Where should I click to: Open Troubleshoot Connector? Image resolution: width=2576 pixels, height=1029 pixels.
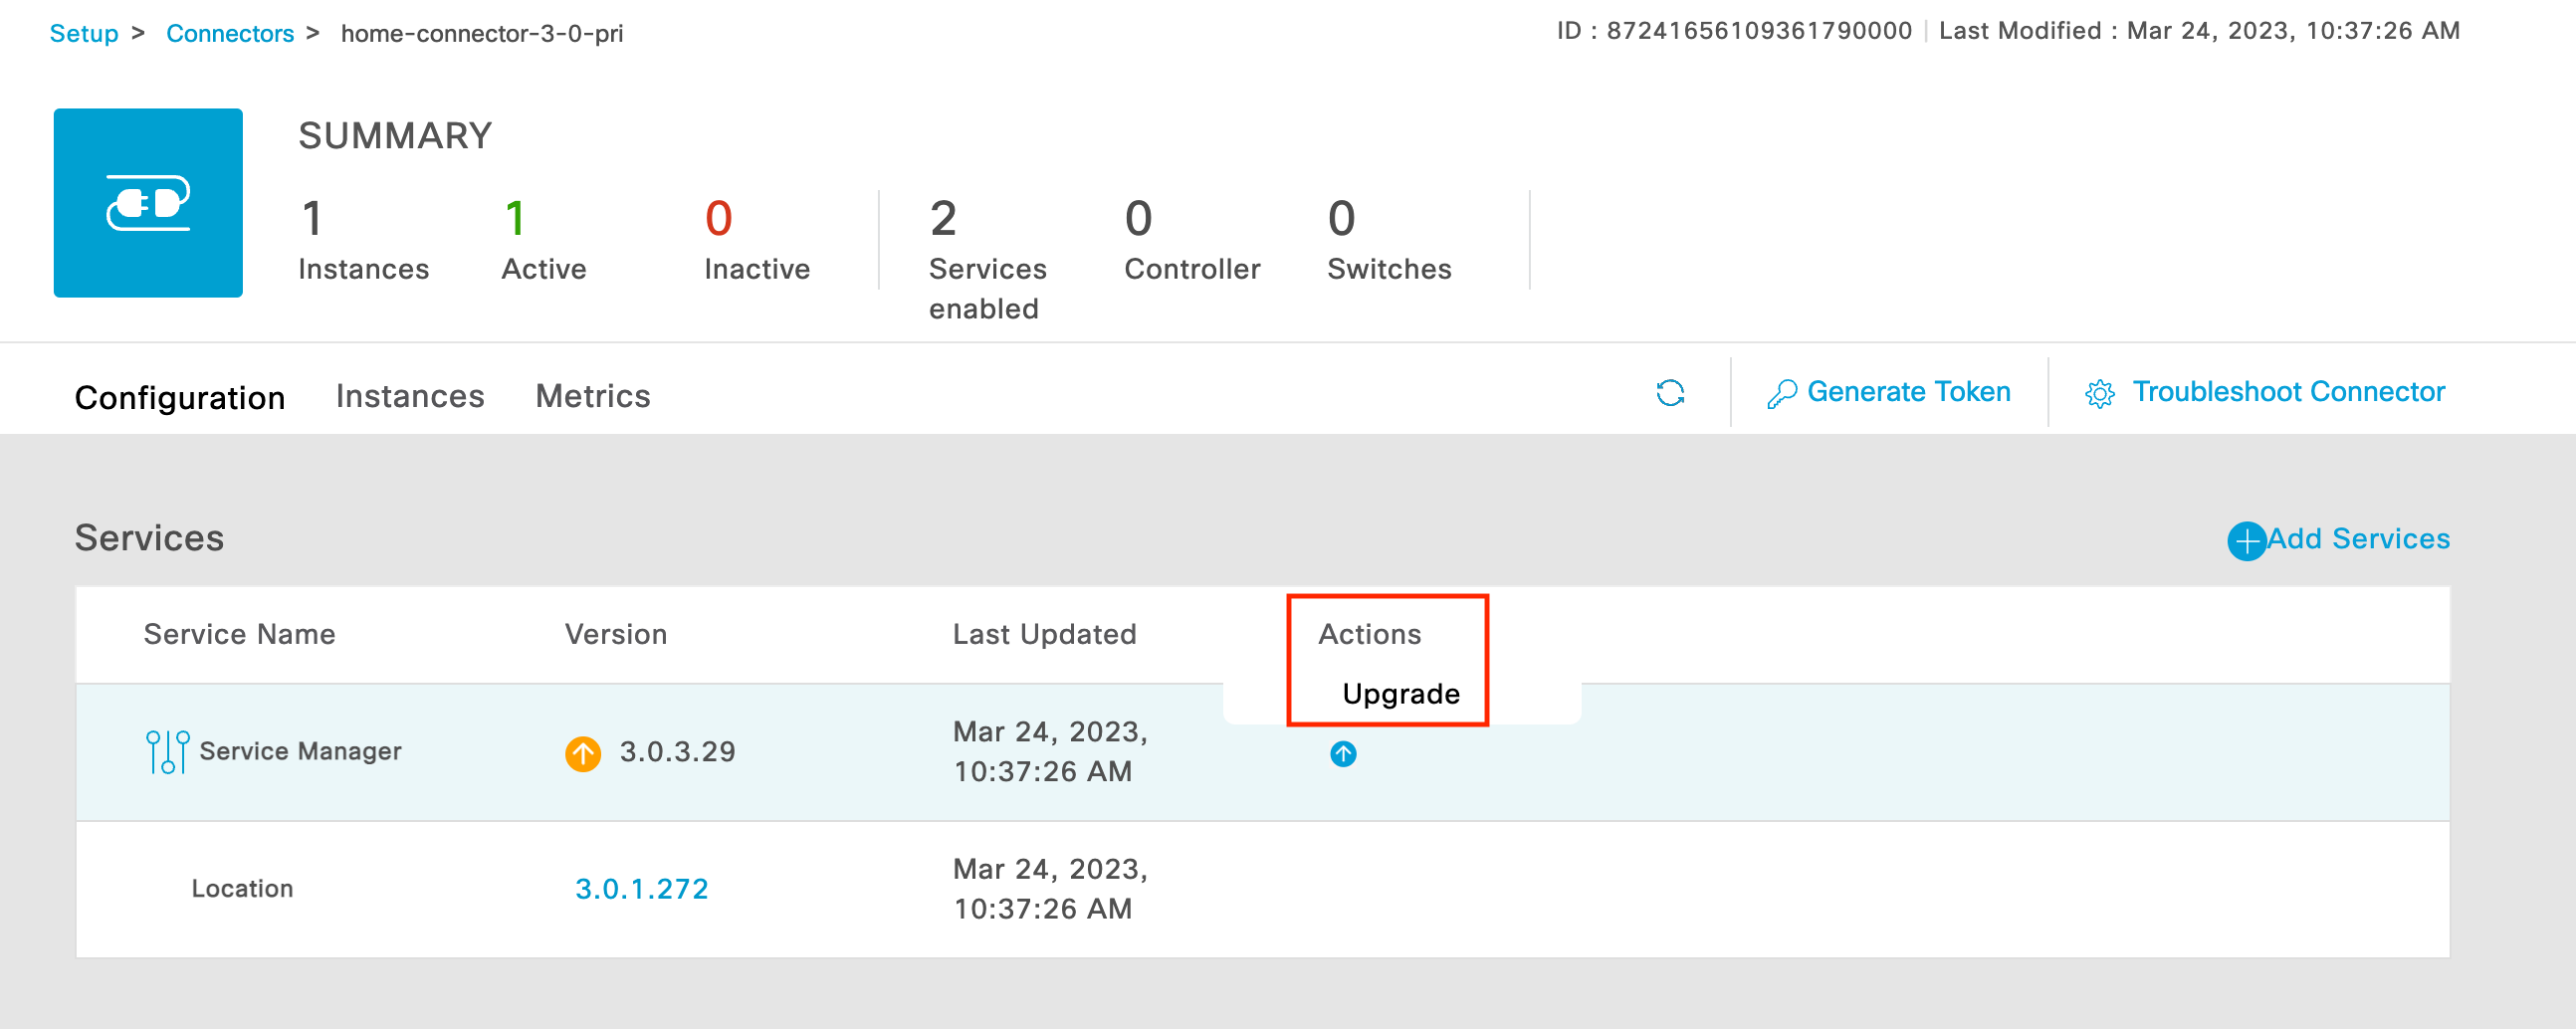tap(2288, 392)
